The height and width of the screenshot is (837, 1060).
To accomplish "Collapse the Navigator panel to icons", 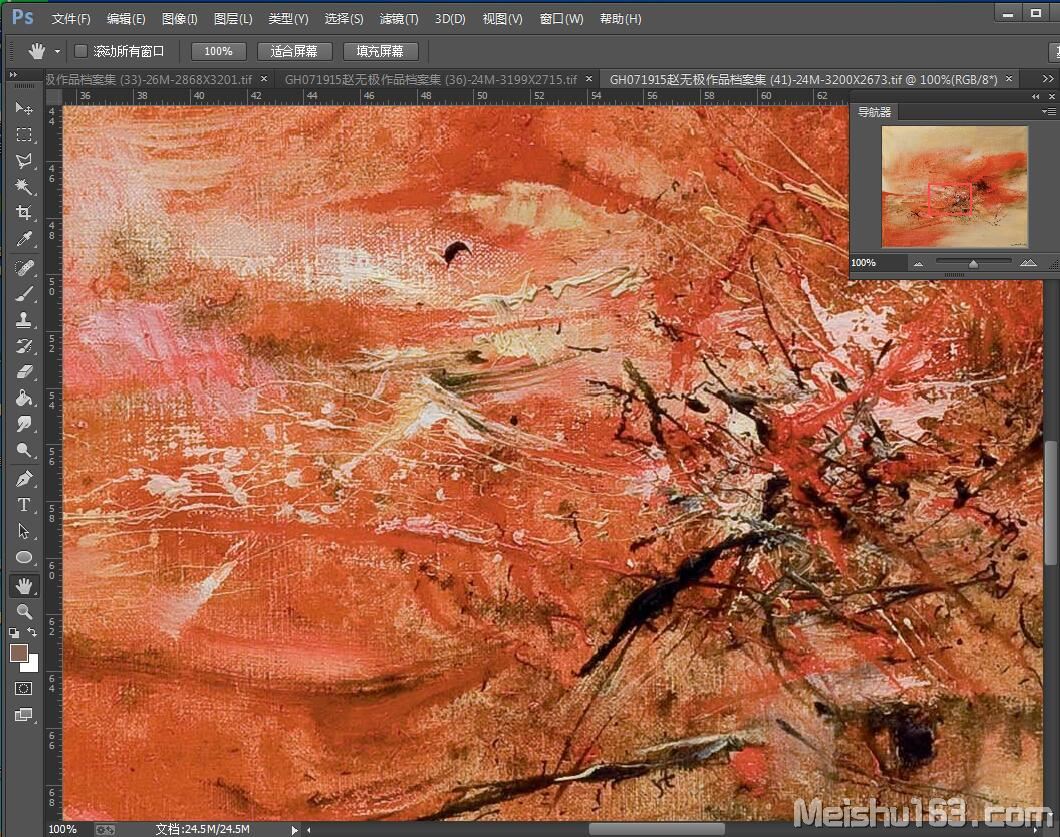I will coord(1036,97).
